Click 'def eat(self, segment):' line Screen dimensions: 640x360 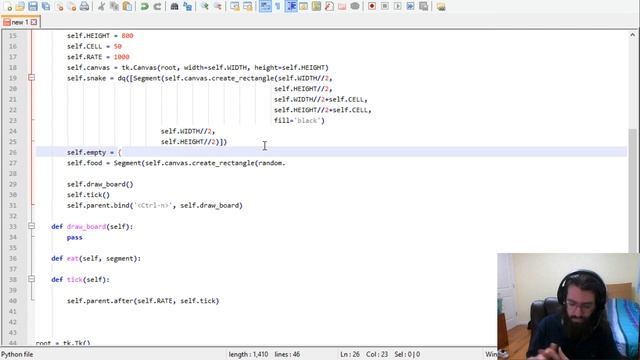point(96,258)
